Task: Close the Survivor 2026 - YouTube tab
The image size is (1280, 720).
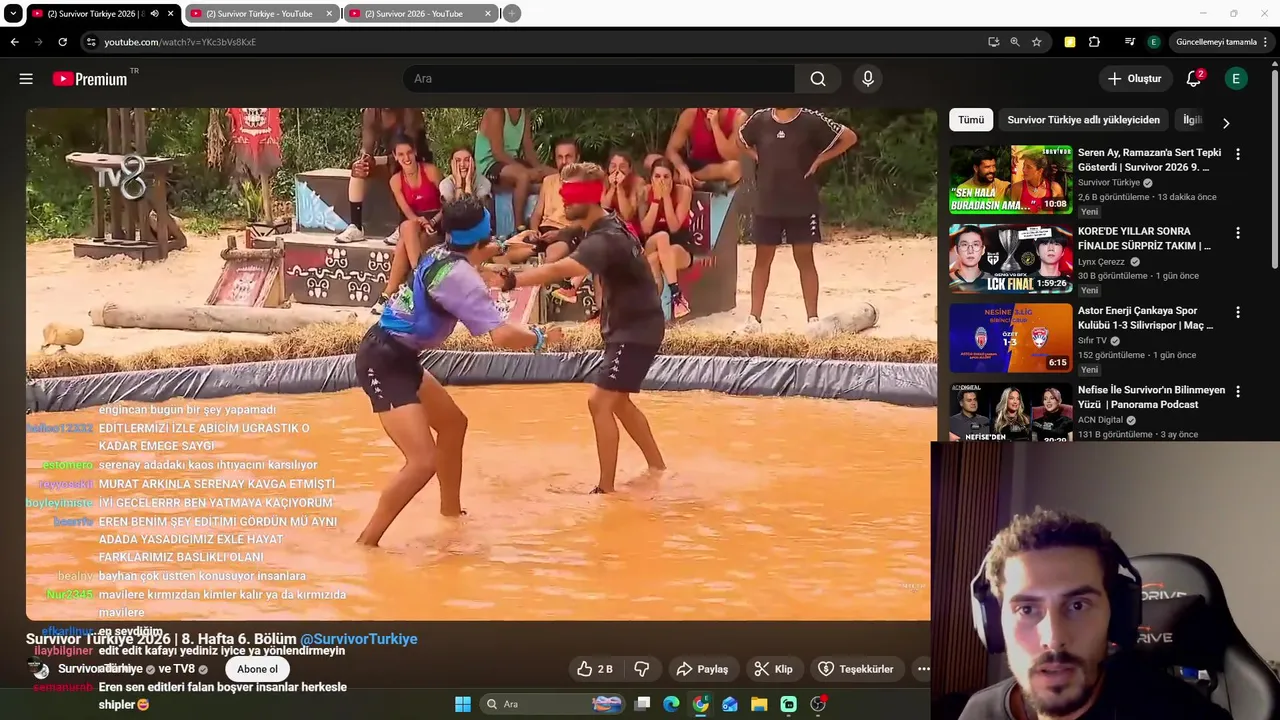Action: pyautogui.click(x=488, y=14)
